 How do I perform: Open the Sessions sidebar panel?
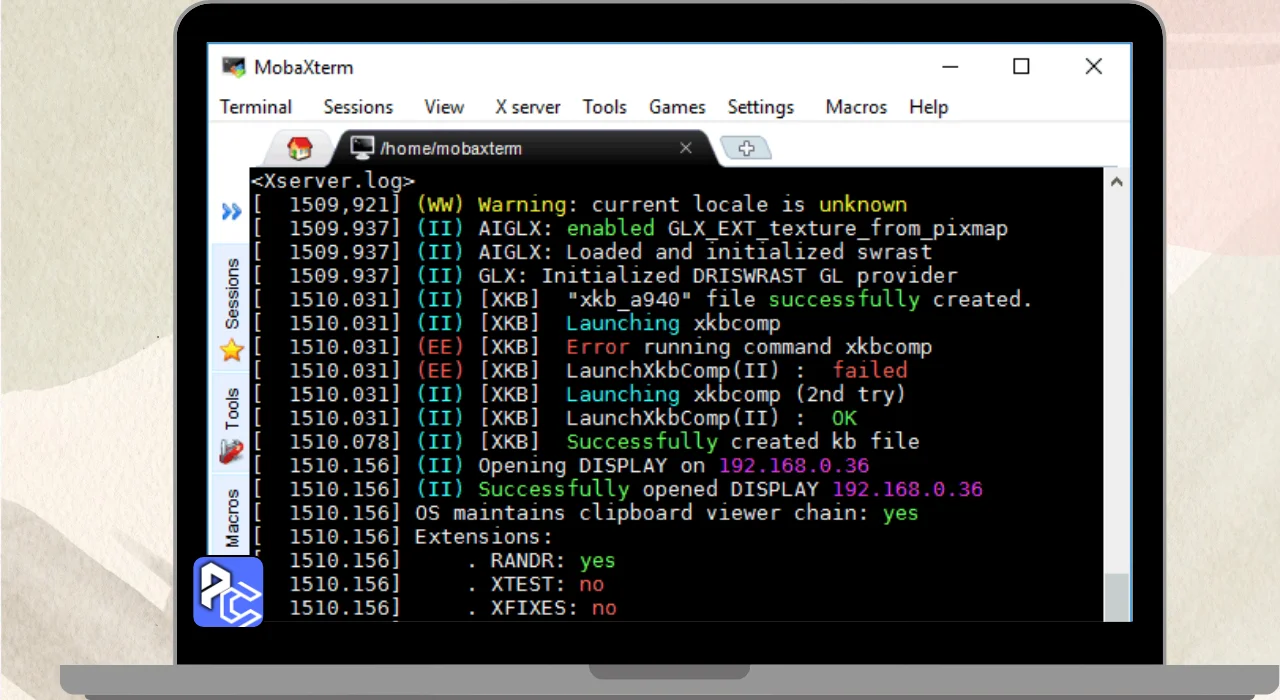point(232,294)
